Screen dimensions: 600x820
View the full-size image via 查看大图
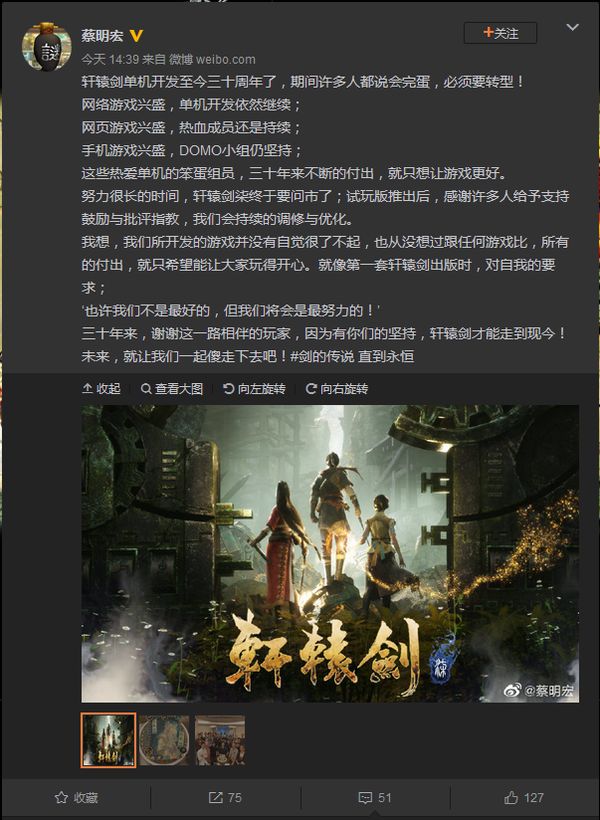coord(172,389)
